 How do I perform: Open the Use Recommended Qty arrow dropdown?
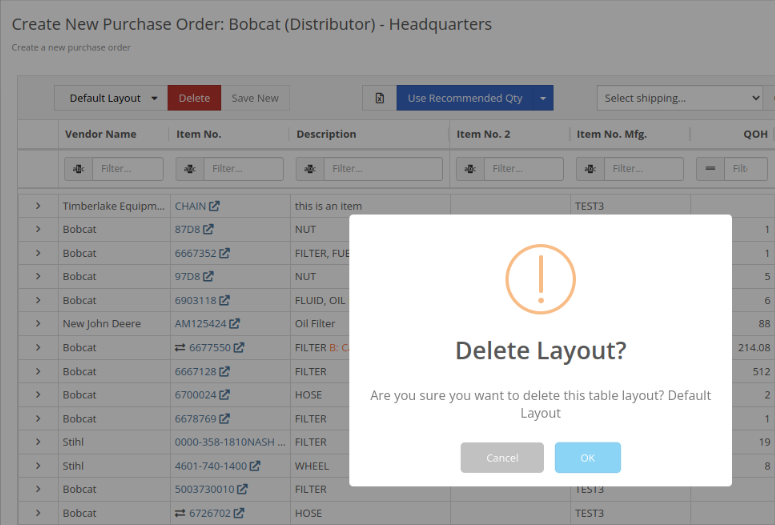(543, 98)
